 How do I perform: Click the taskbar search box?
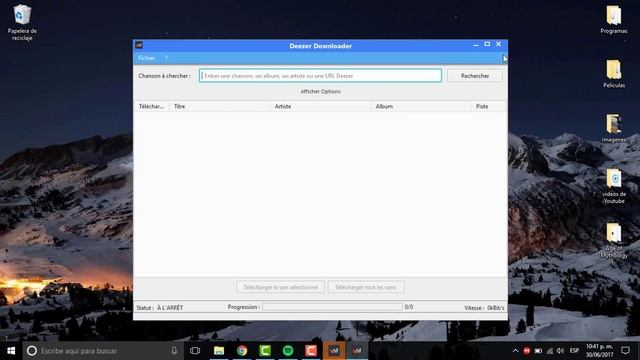pyautogui.click(x=103, y=351)
